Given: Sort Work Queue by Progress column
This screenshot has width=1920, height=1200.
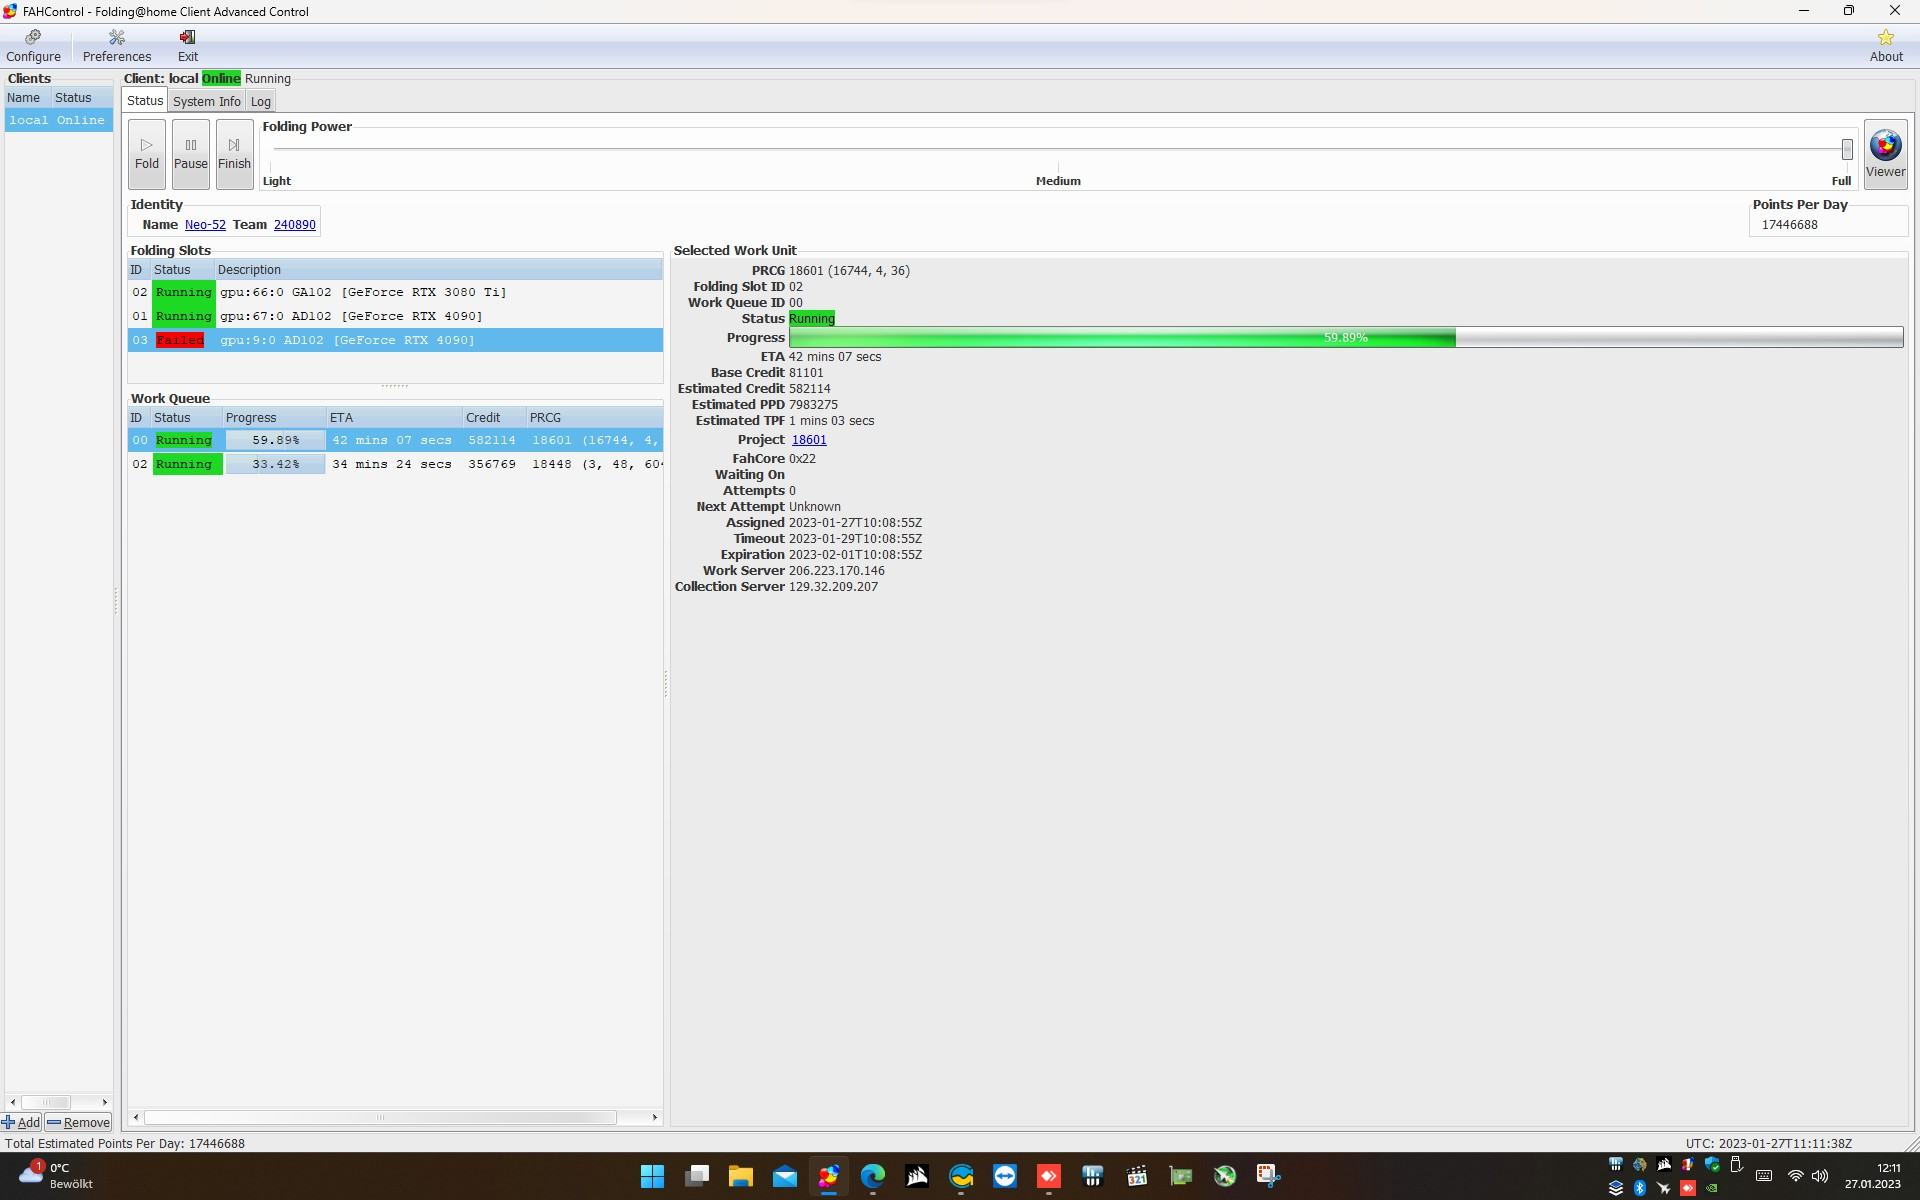Looking at the screenshot, I should click(x=274, y=418).
